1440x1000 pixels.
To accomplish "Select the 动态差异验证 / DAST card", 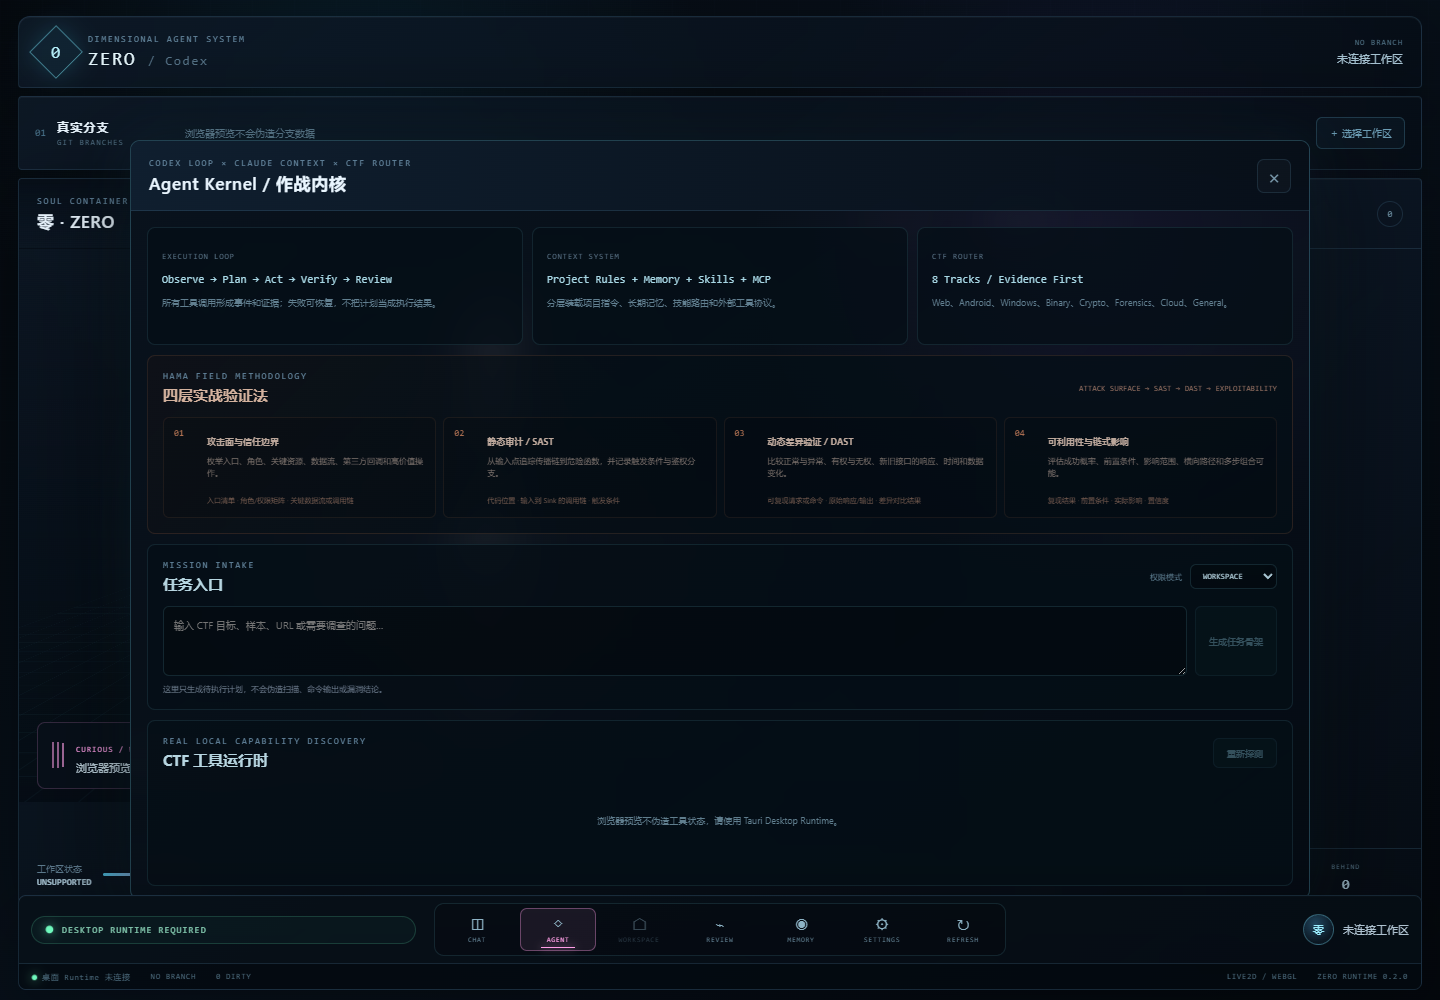I will (860, 467).
